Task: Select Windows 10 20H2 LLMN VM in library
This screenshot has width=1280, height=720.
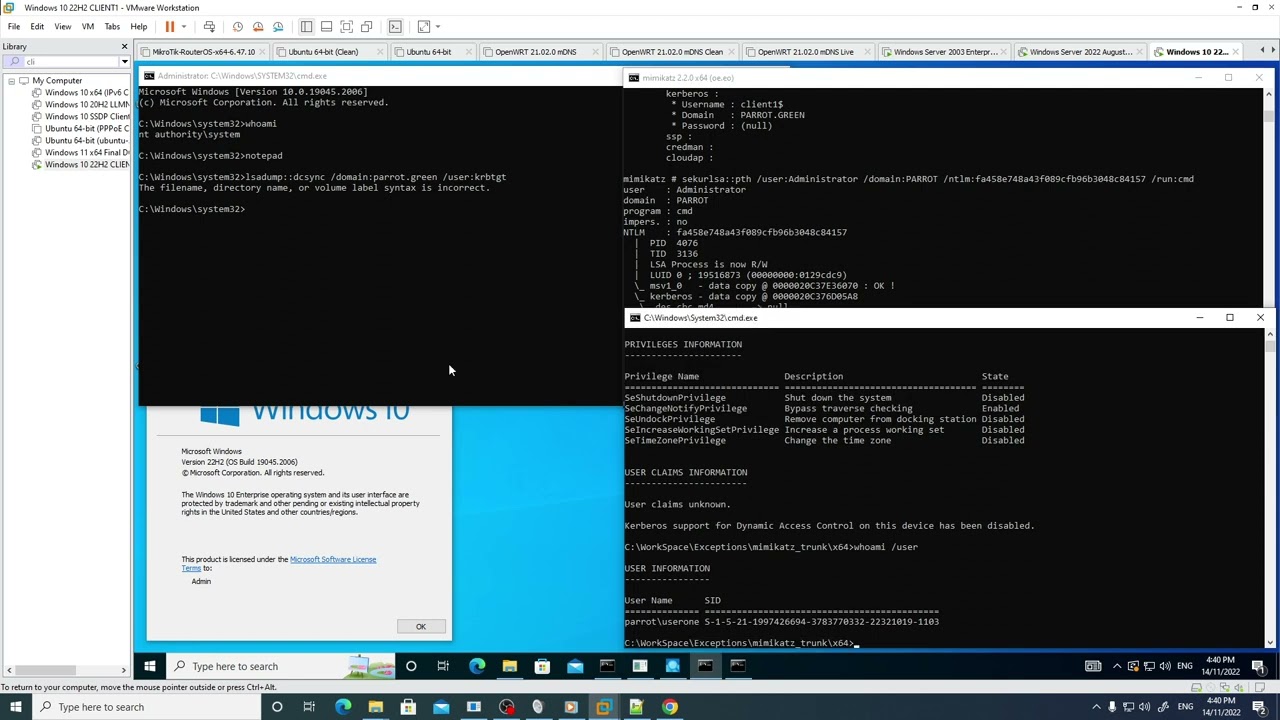Action: (x=86, y=105)
